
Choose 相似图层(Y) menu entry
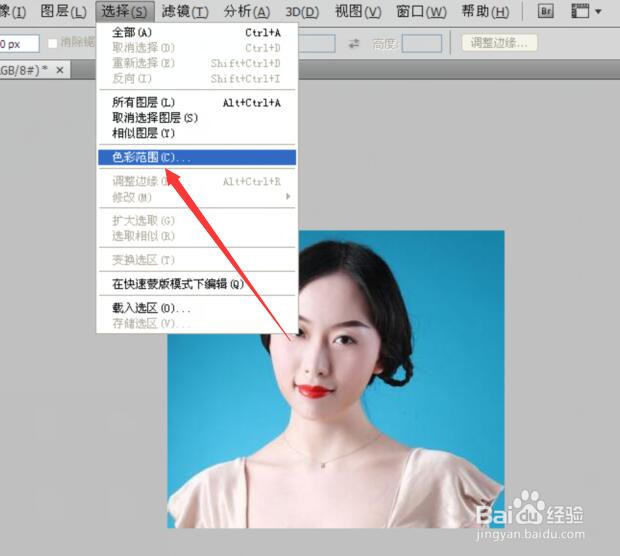coord(197,133)
